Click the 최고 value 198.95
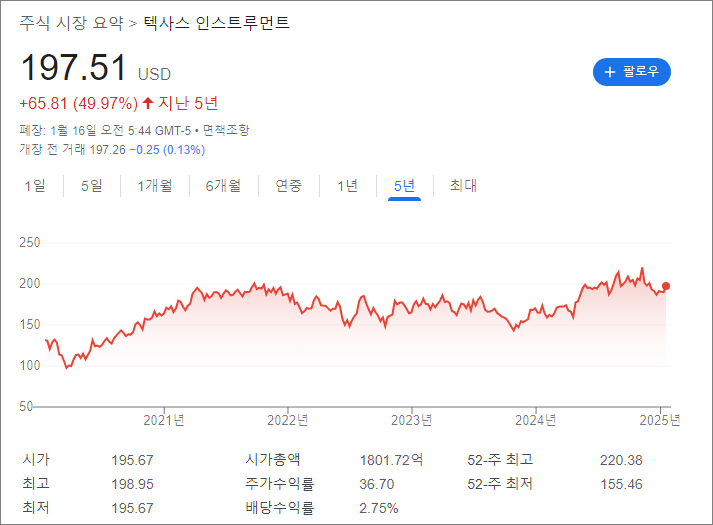 132,484
